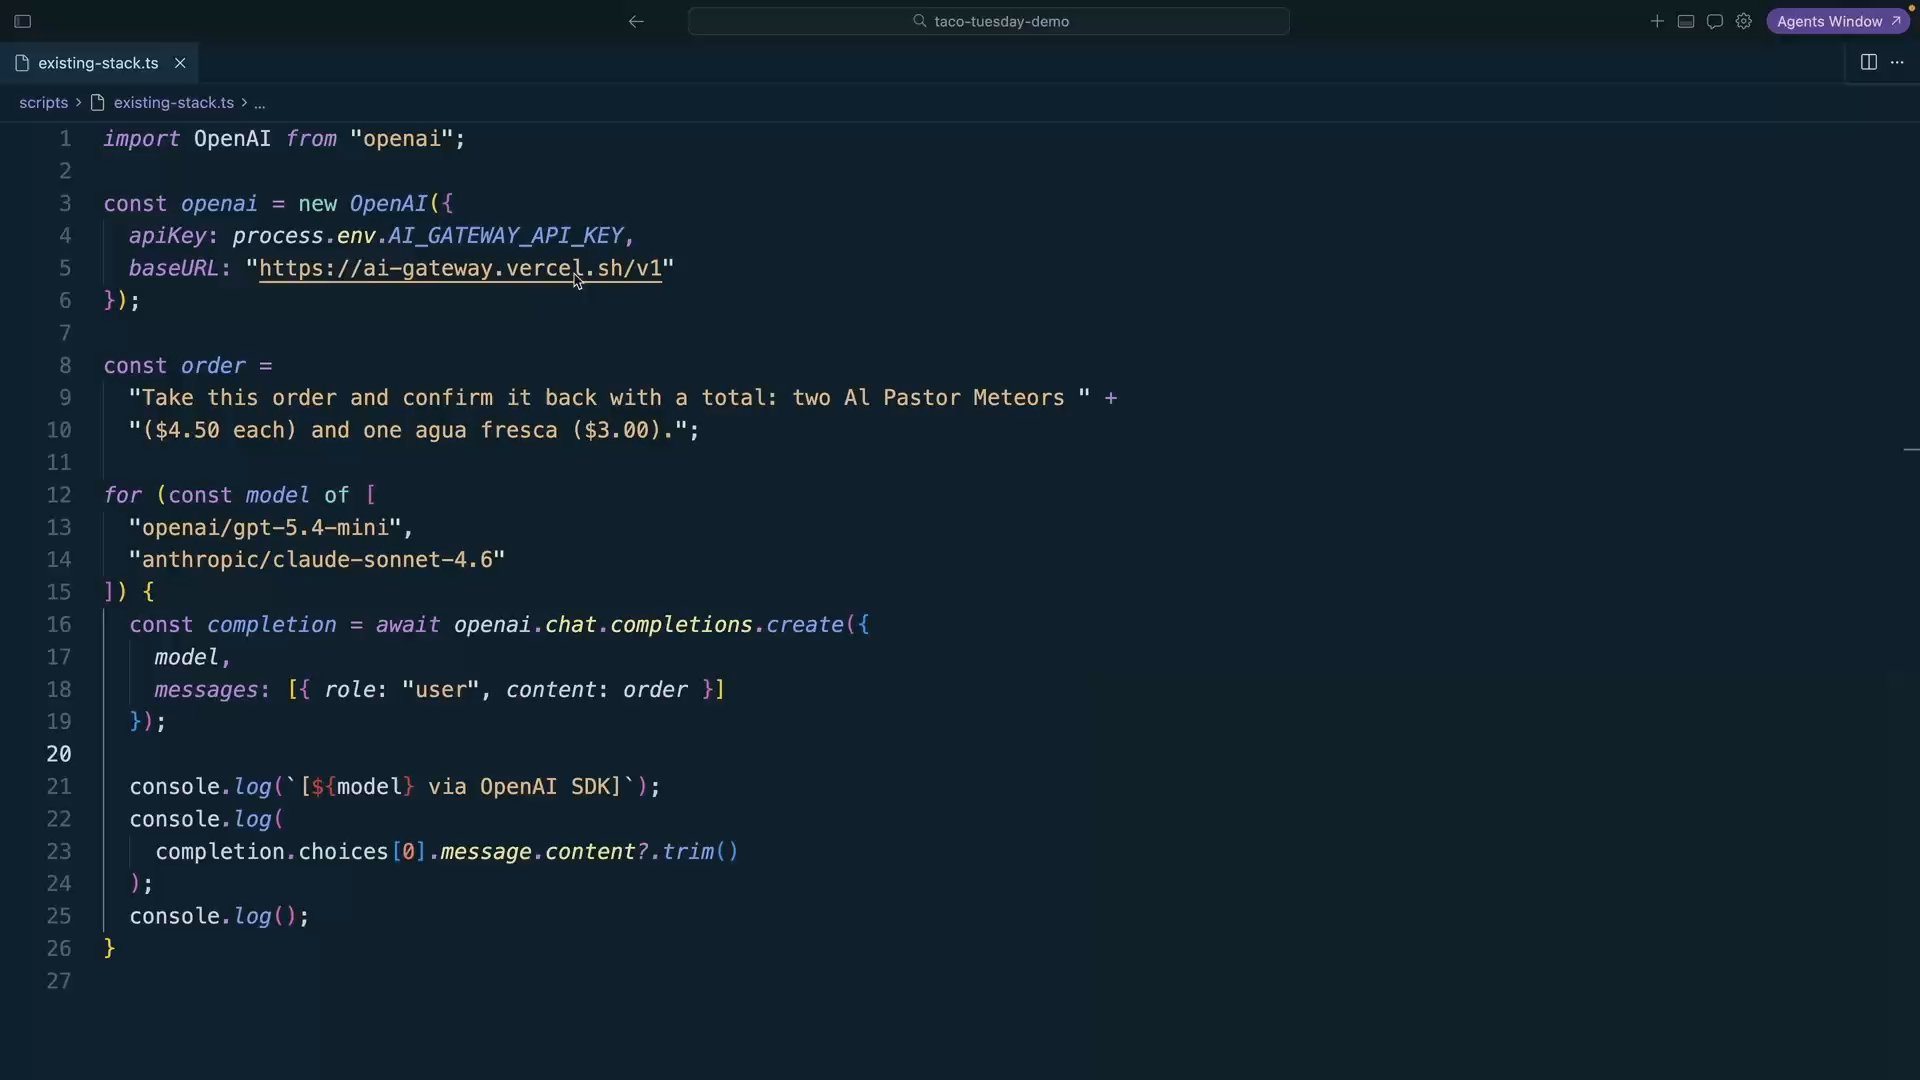Toggle the bottom panel layout icon

1686,21
